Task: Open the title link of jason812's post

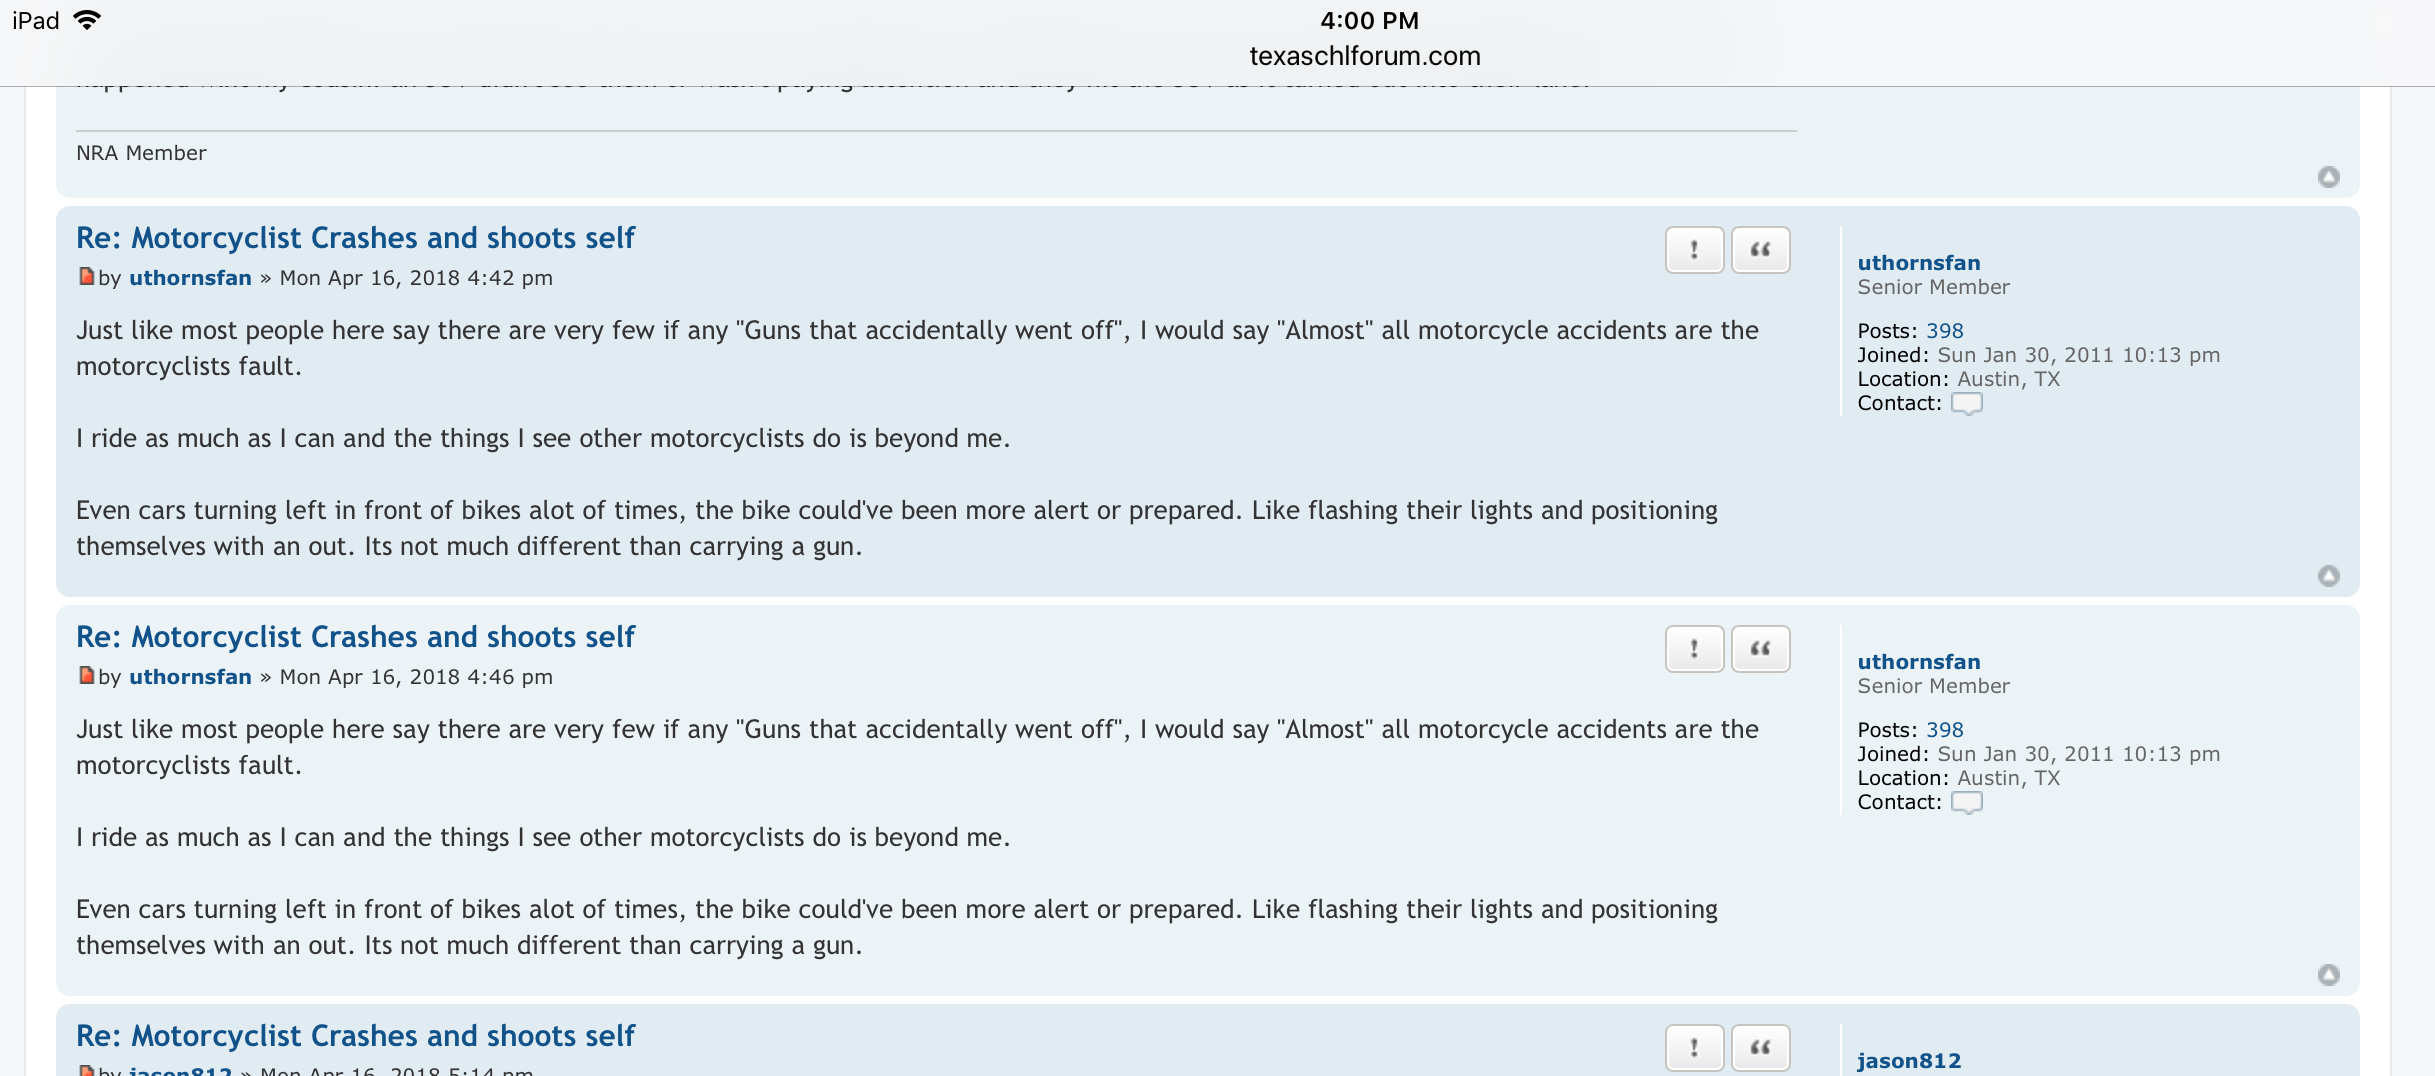Action: (355, 1036)
